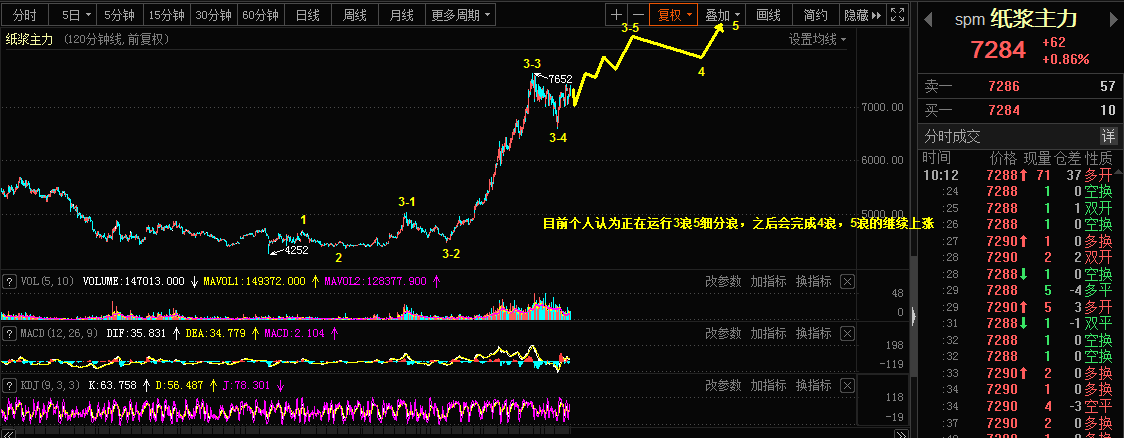Screen dimensions: 1124x438
Task: Open 更多周期 dropdown
Action: [x=461, y=14]
